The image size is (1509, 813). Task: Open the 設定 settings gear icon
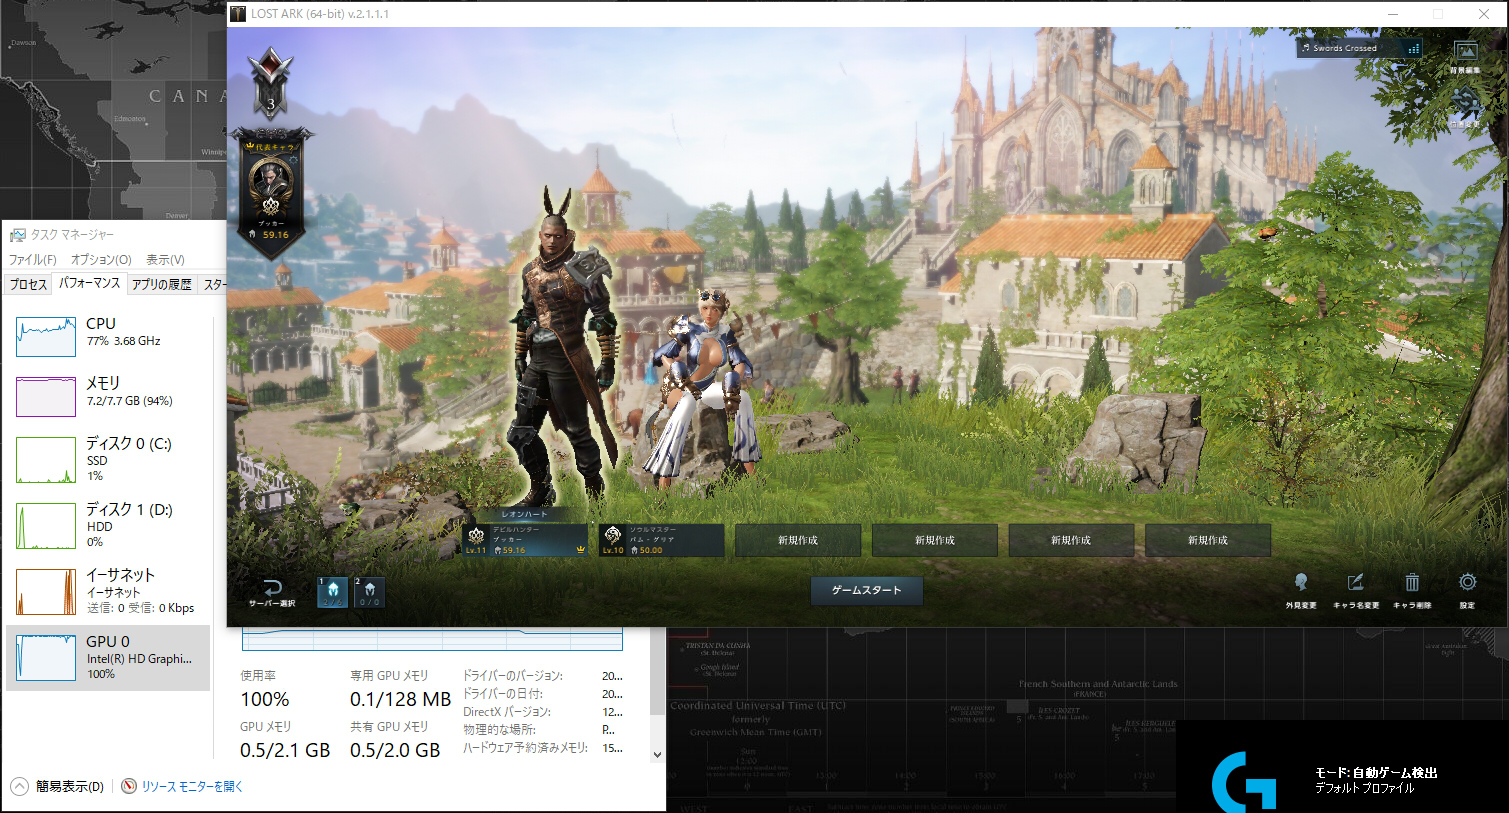(x=1467, y=582)
